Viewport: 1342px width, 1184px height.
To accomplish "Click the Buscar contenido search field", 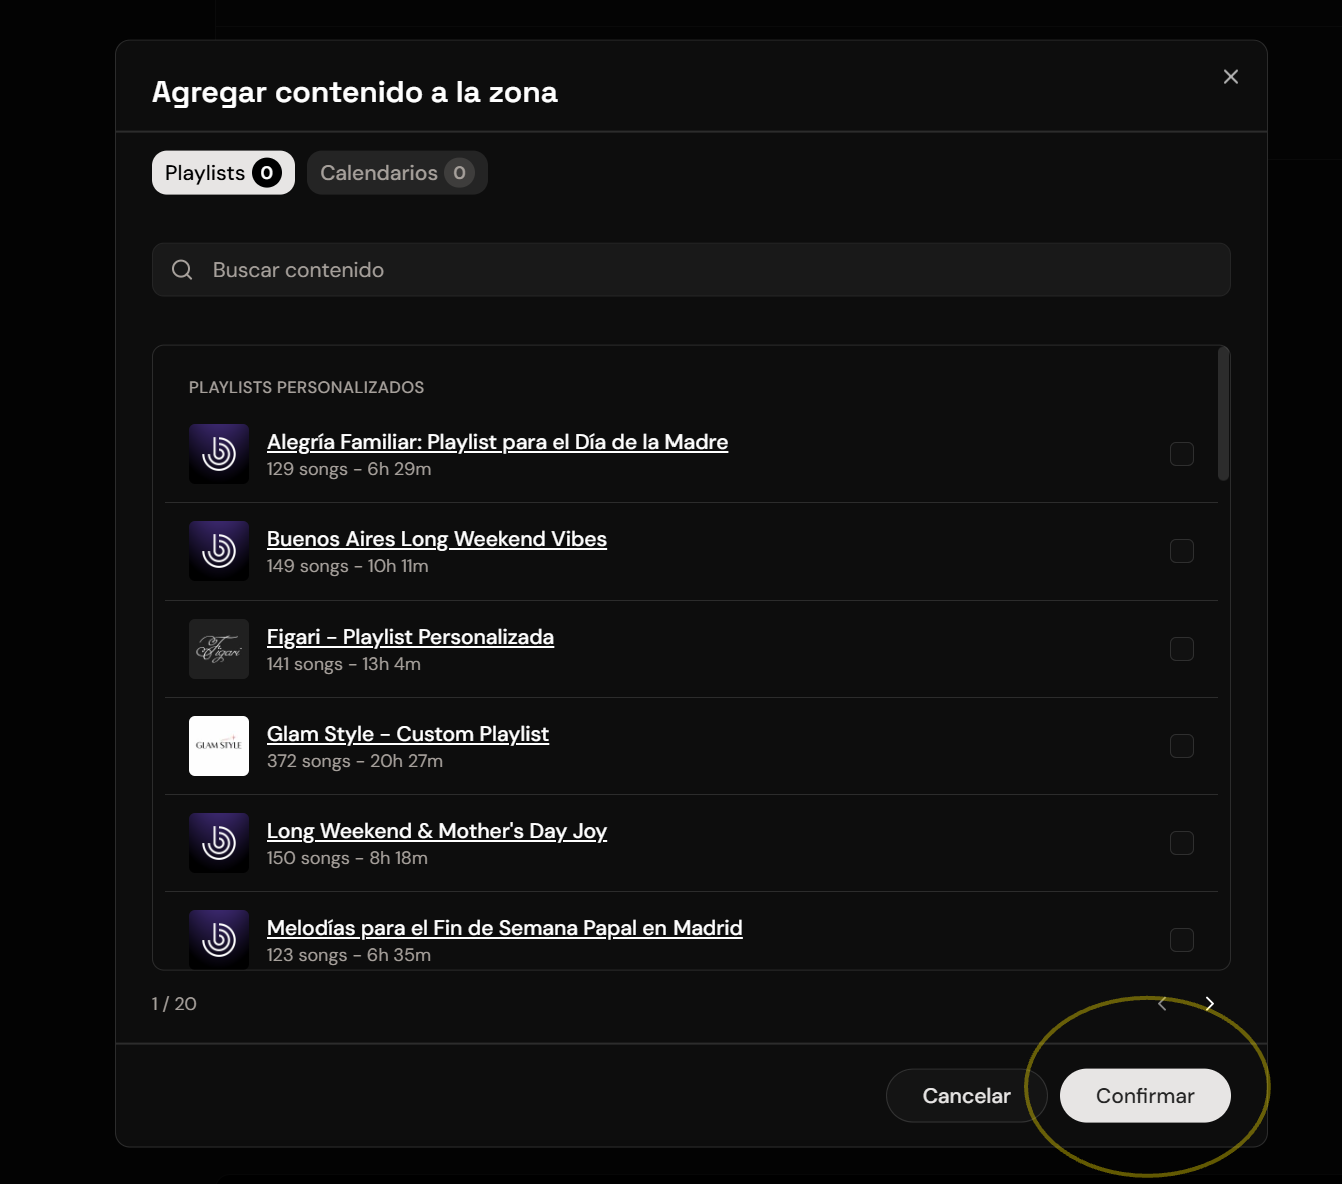I will click(x=691, y=270).
